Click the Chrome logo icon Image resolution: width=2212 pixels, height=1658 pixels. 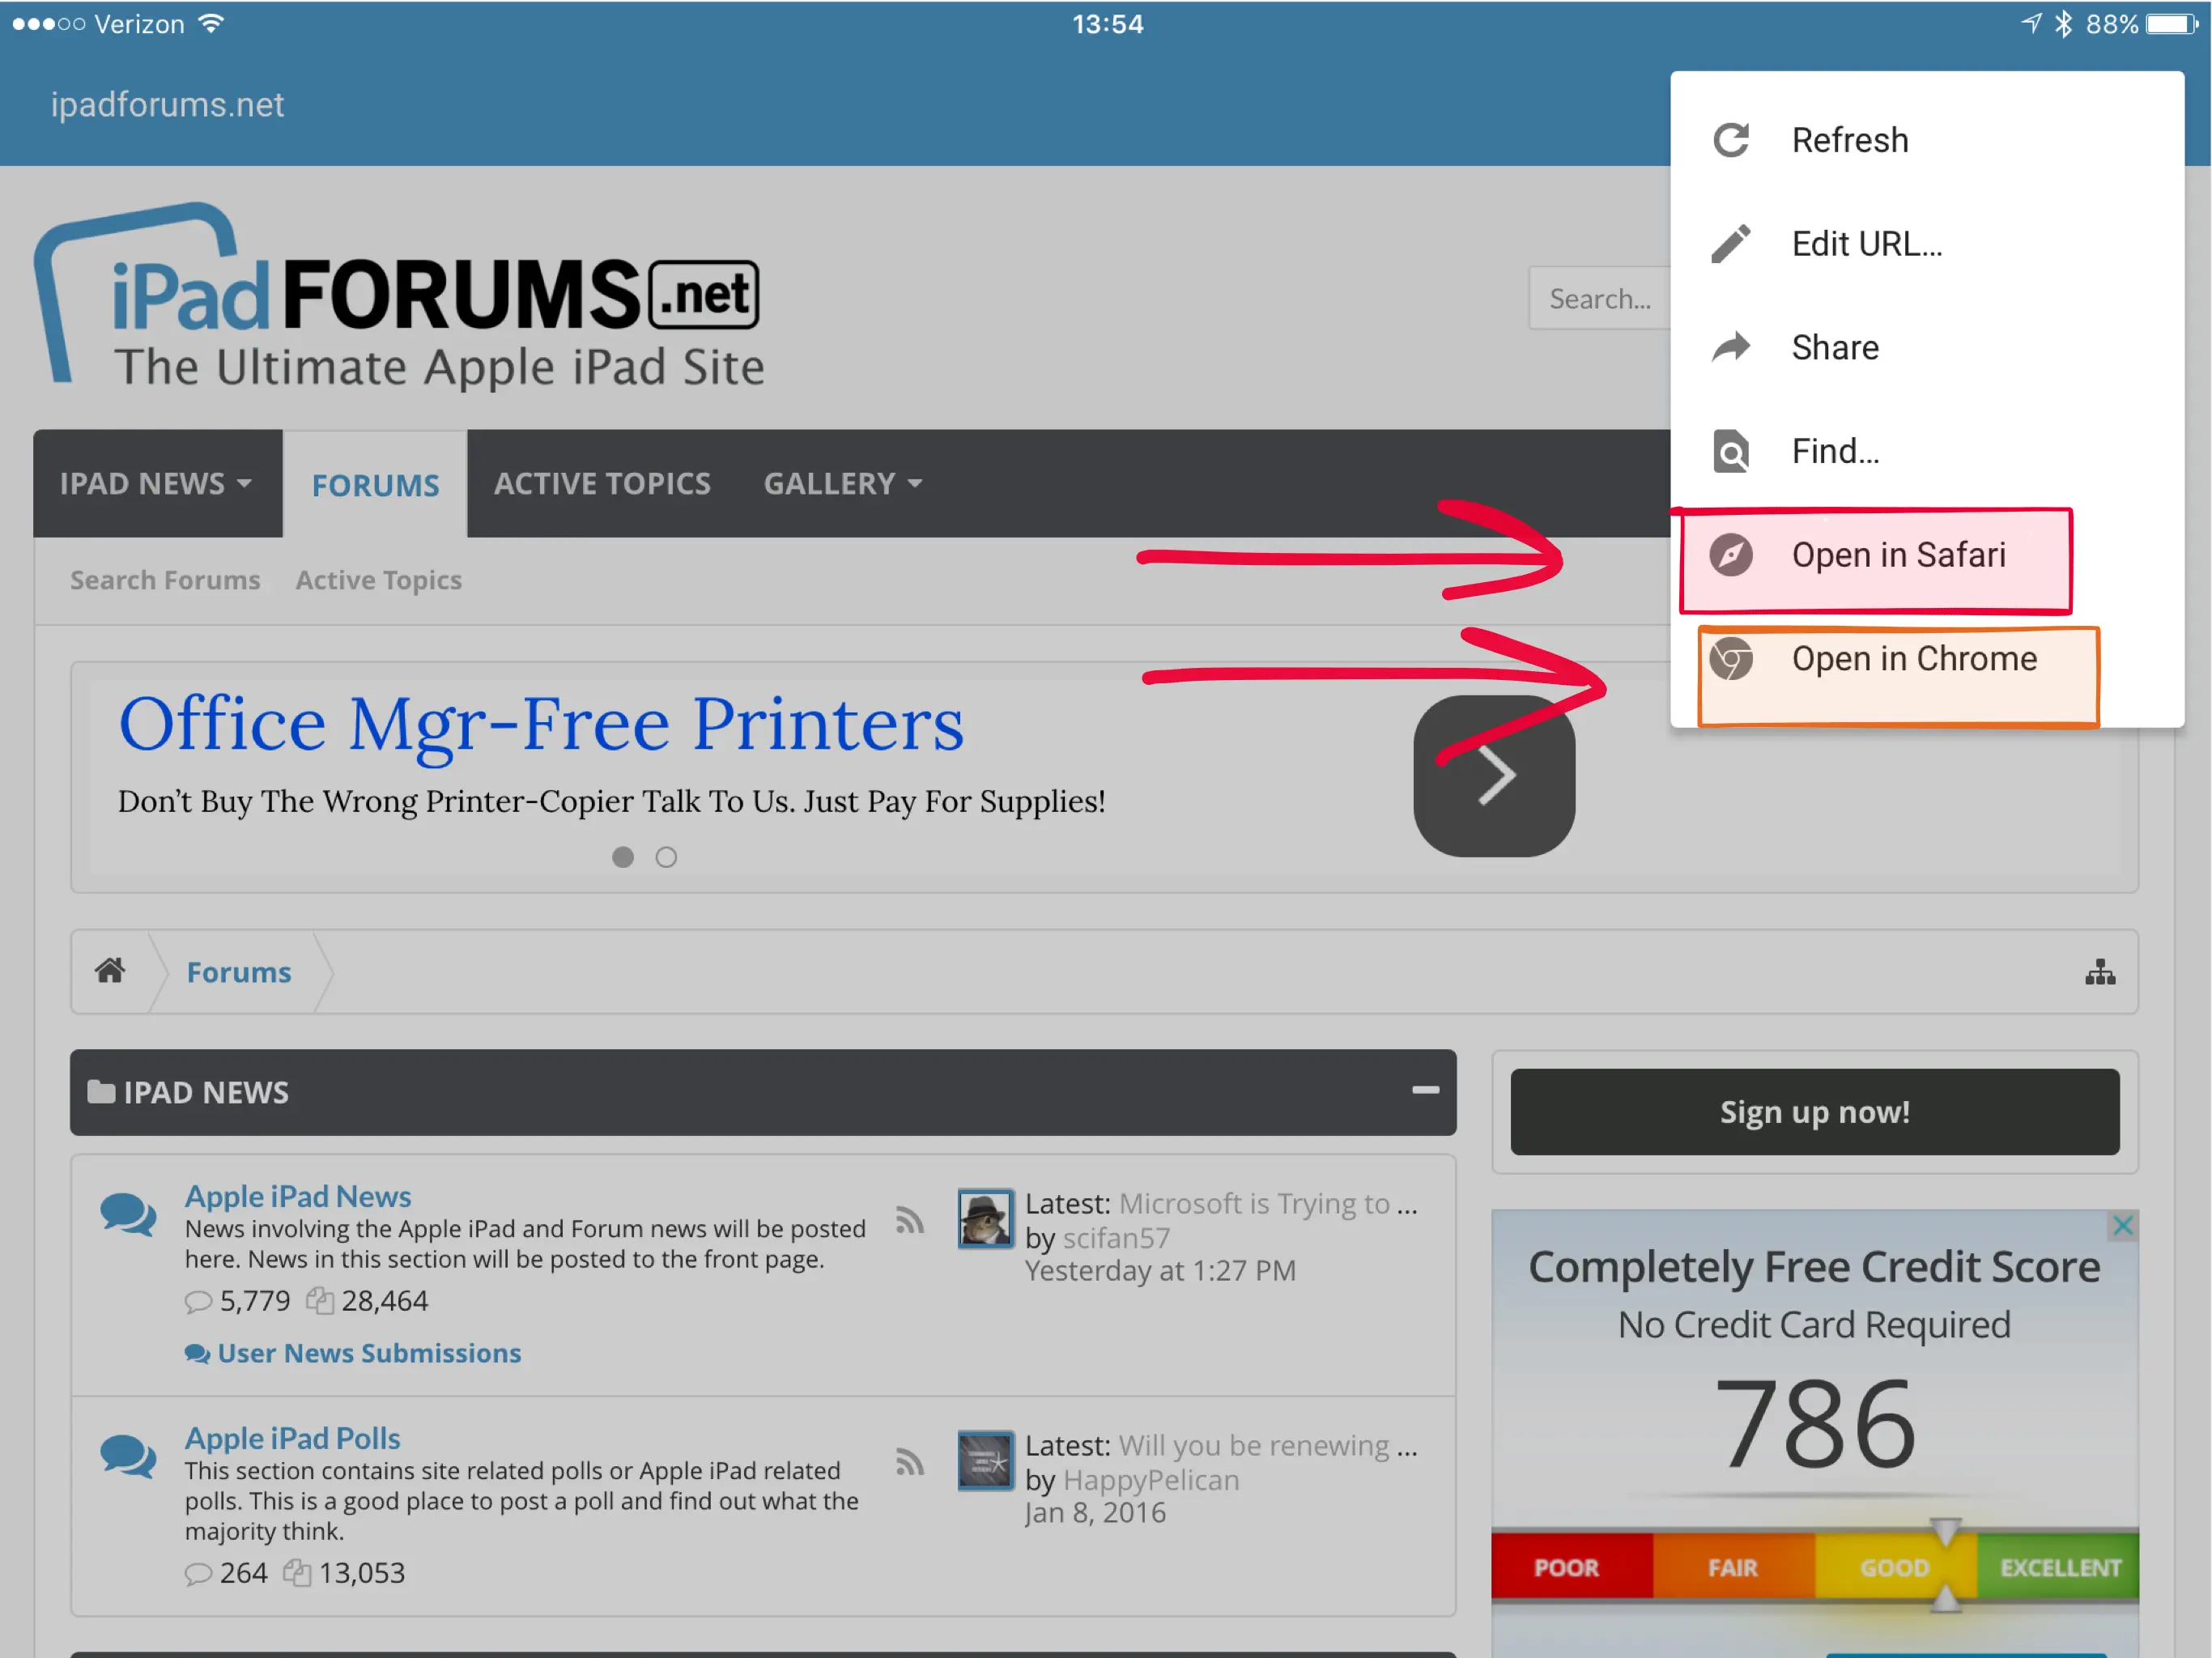pos(1731,659)
